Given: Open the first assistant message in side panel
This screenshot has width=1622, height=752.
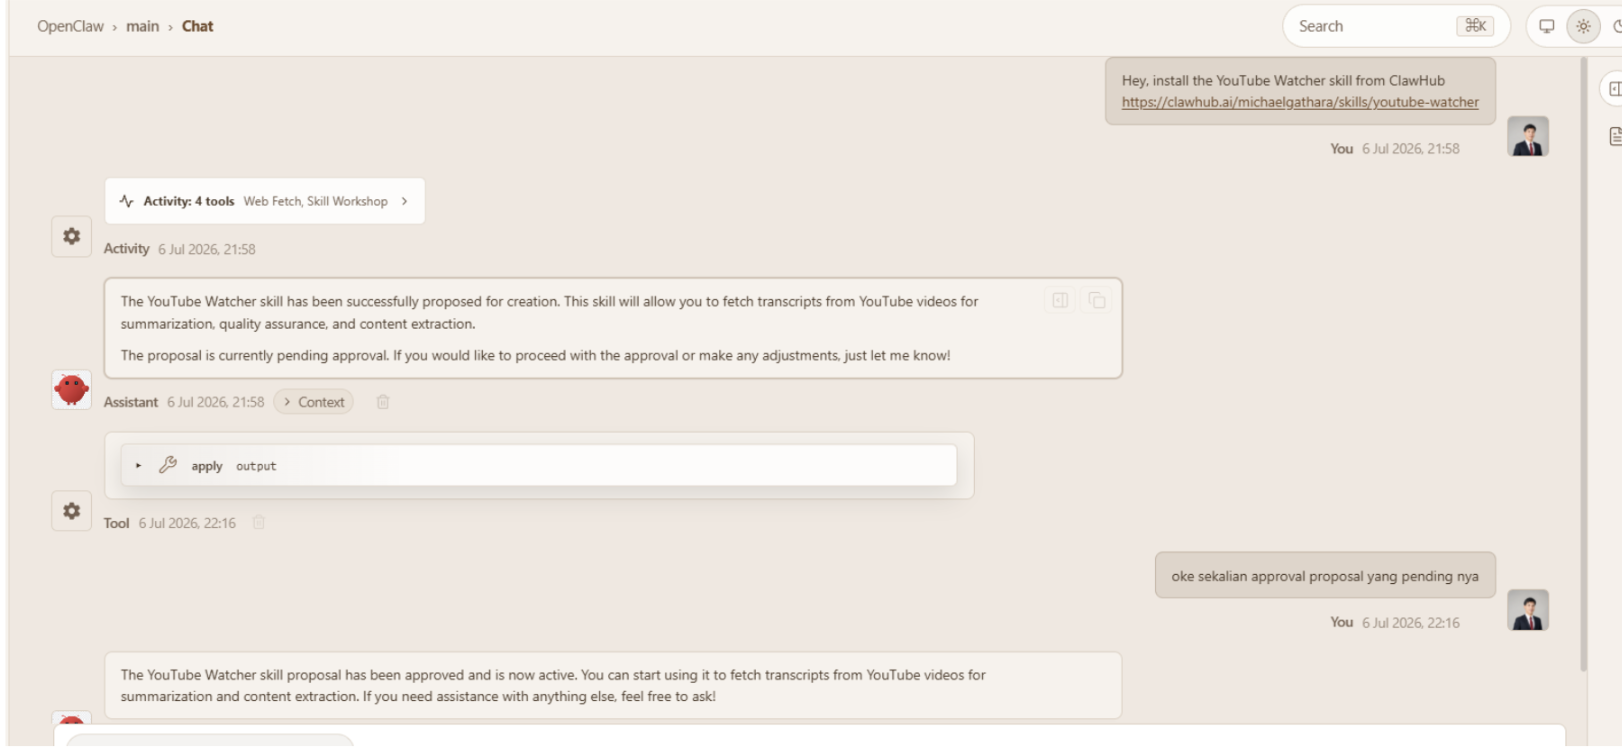Looking at the screenshot, I should [x=1060, y=300].
